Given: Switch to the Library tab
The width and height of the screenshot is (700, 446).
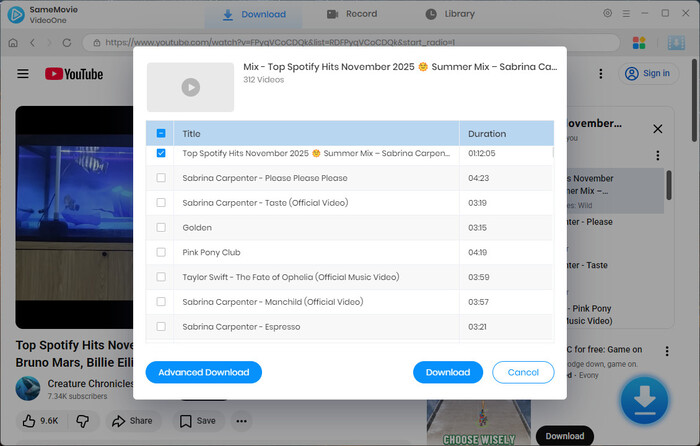Looking at the screenshot, I should 450,14.
